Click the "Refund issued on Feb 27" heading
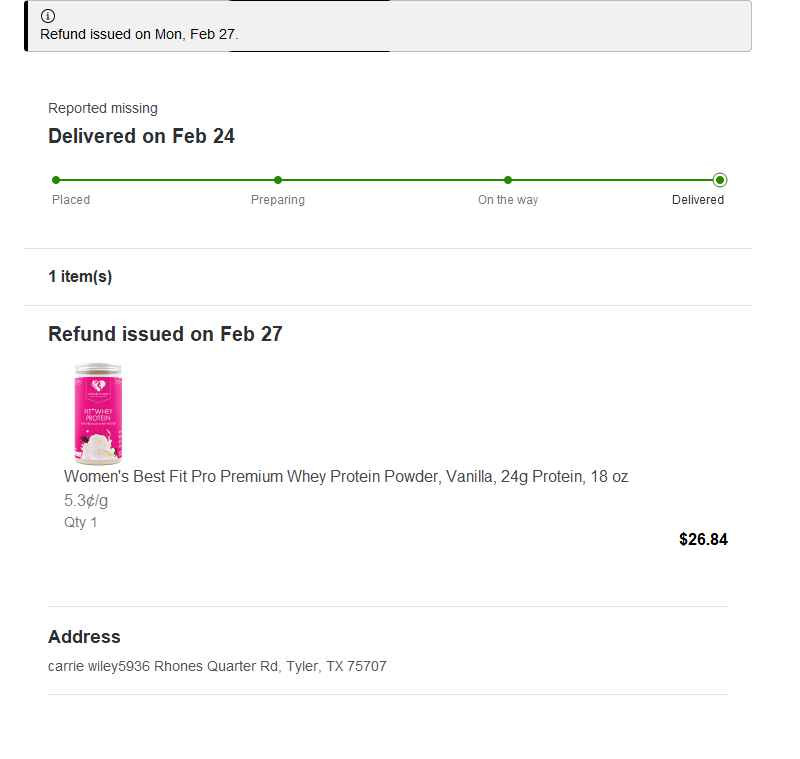Image resolution: width=800 pixels, height=759 pixels. coord(165,334)
